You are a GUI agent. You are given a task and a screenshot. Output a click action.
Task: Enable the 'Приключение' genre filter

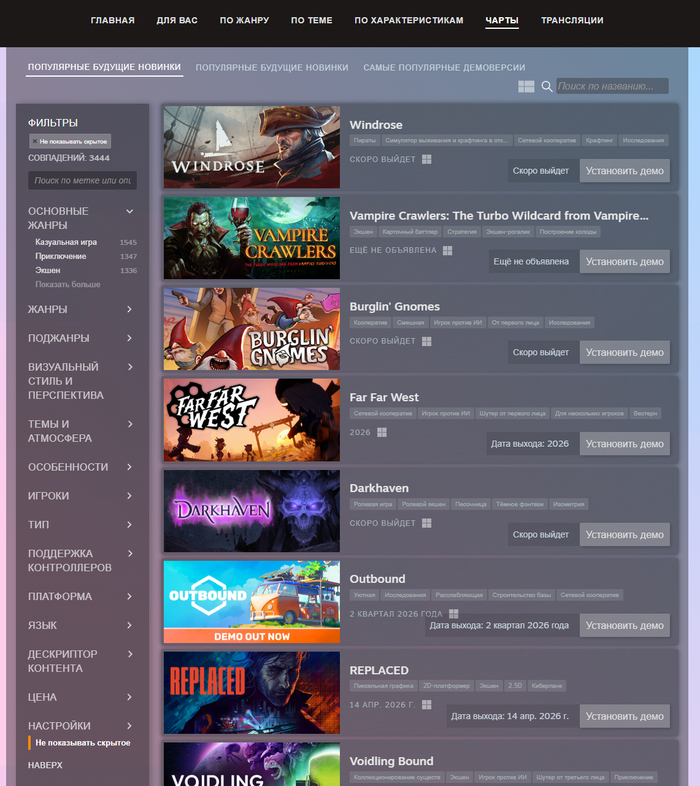pyautogui.click(x=60, y=256)
